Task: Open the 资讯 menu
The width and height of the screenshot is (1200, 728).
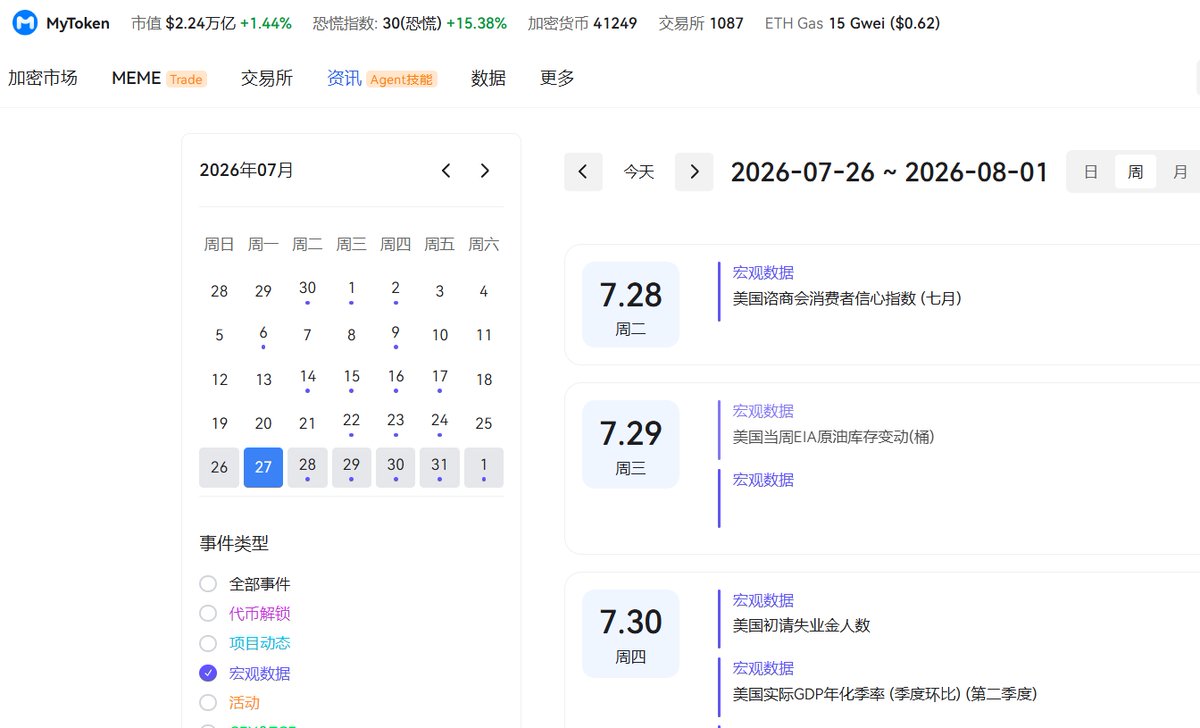Action: (344, 78)
